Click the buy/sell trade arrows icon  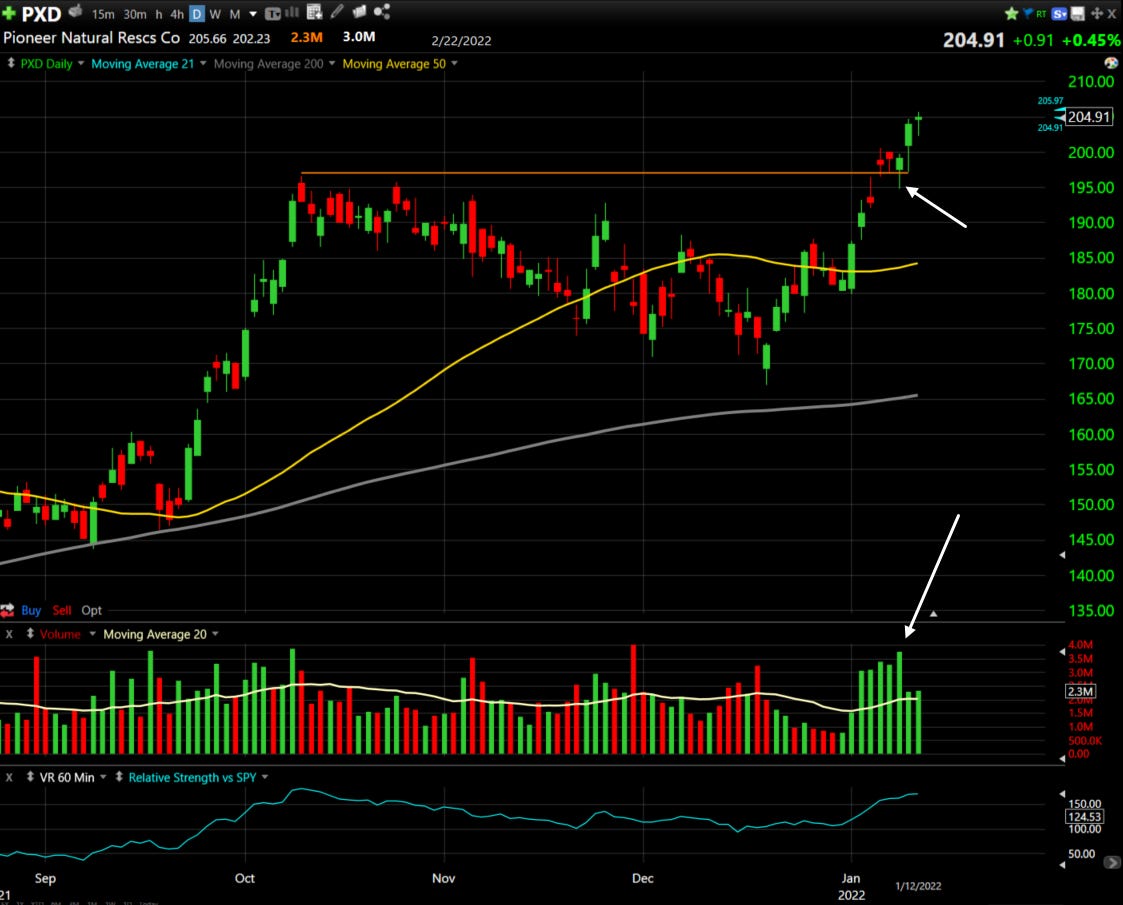[x=7, y=610]
